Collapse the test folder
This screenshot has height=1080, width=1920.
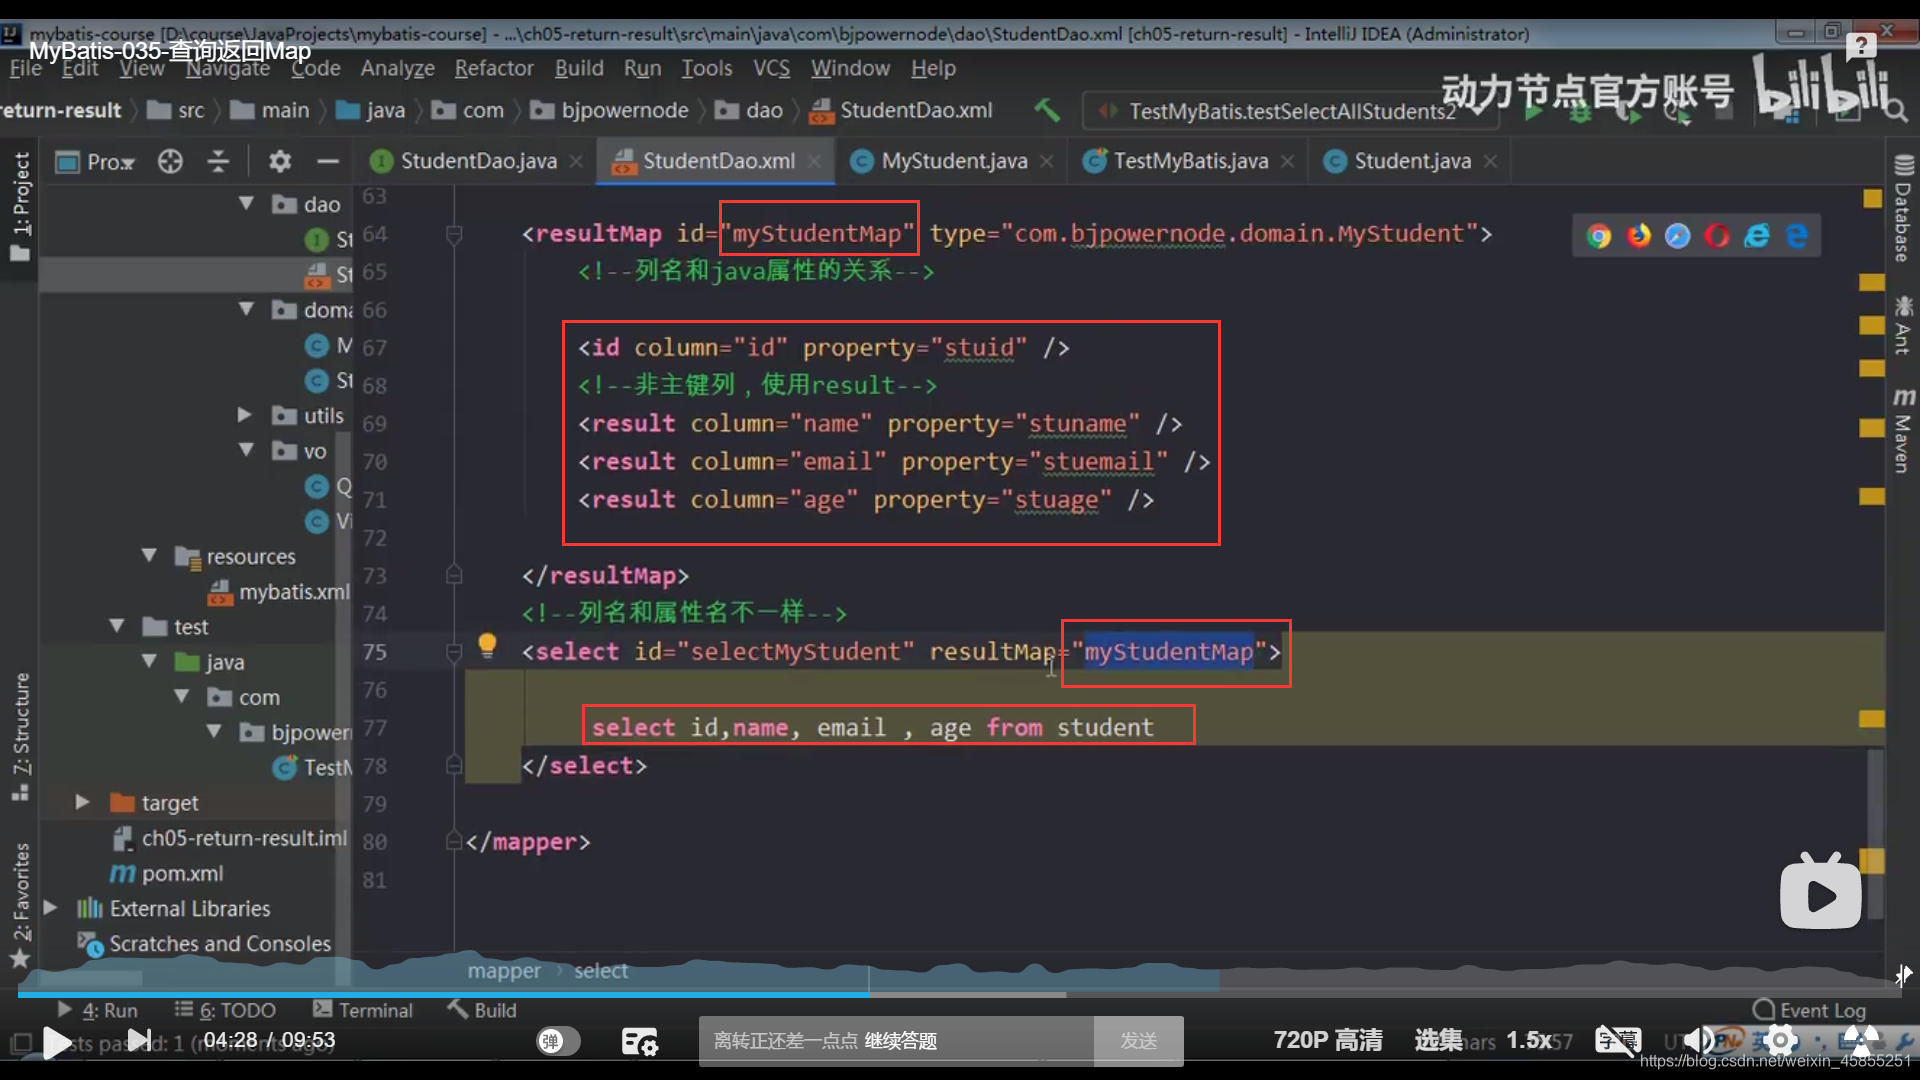(x=117, y=626)
